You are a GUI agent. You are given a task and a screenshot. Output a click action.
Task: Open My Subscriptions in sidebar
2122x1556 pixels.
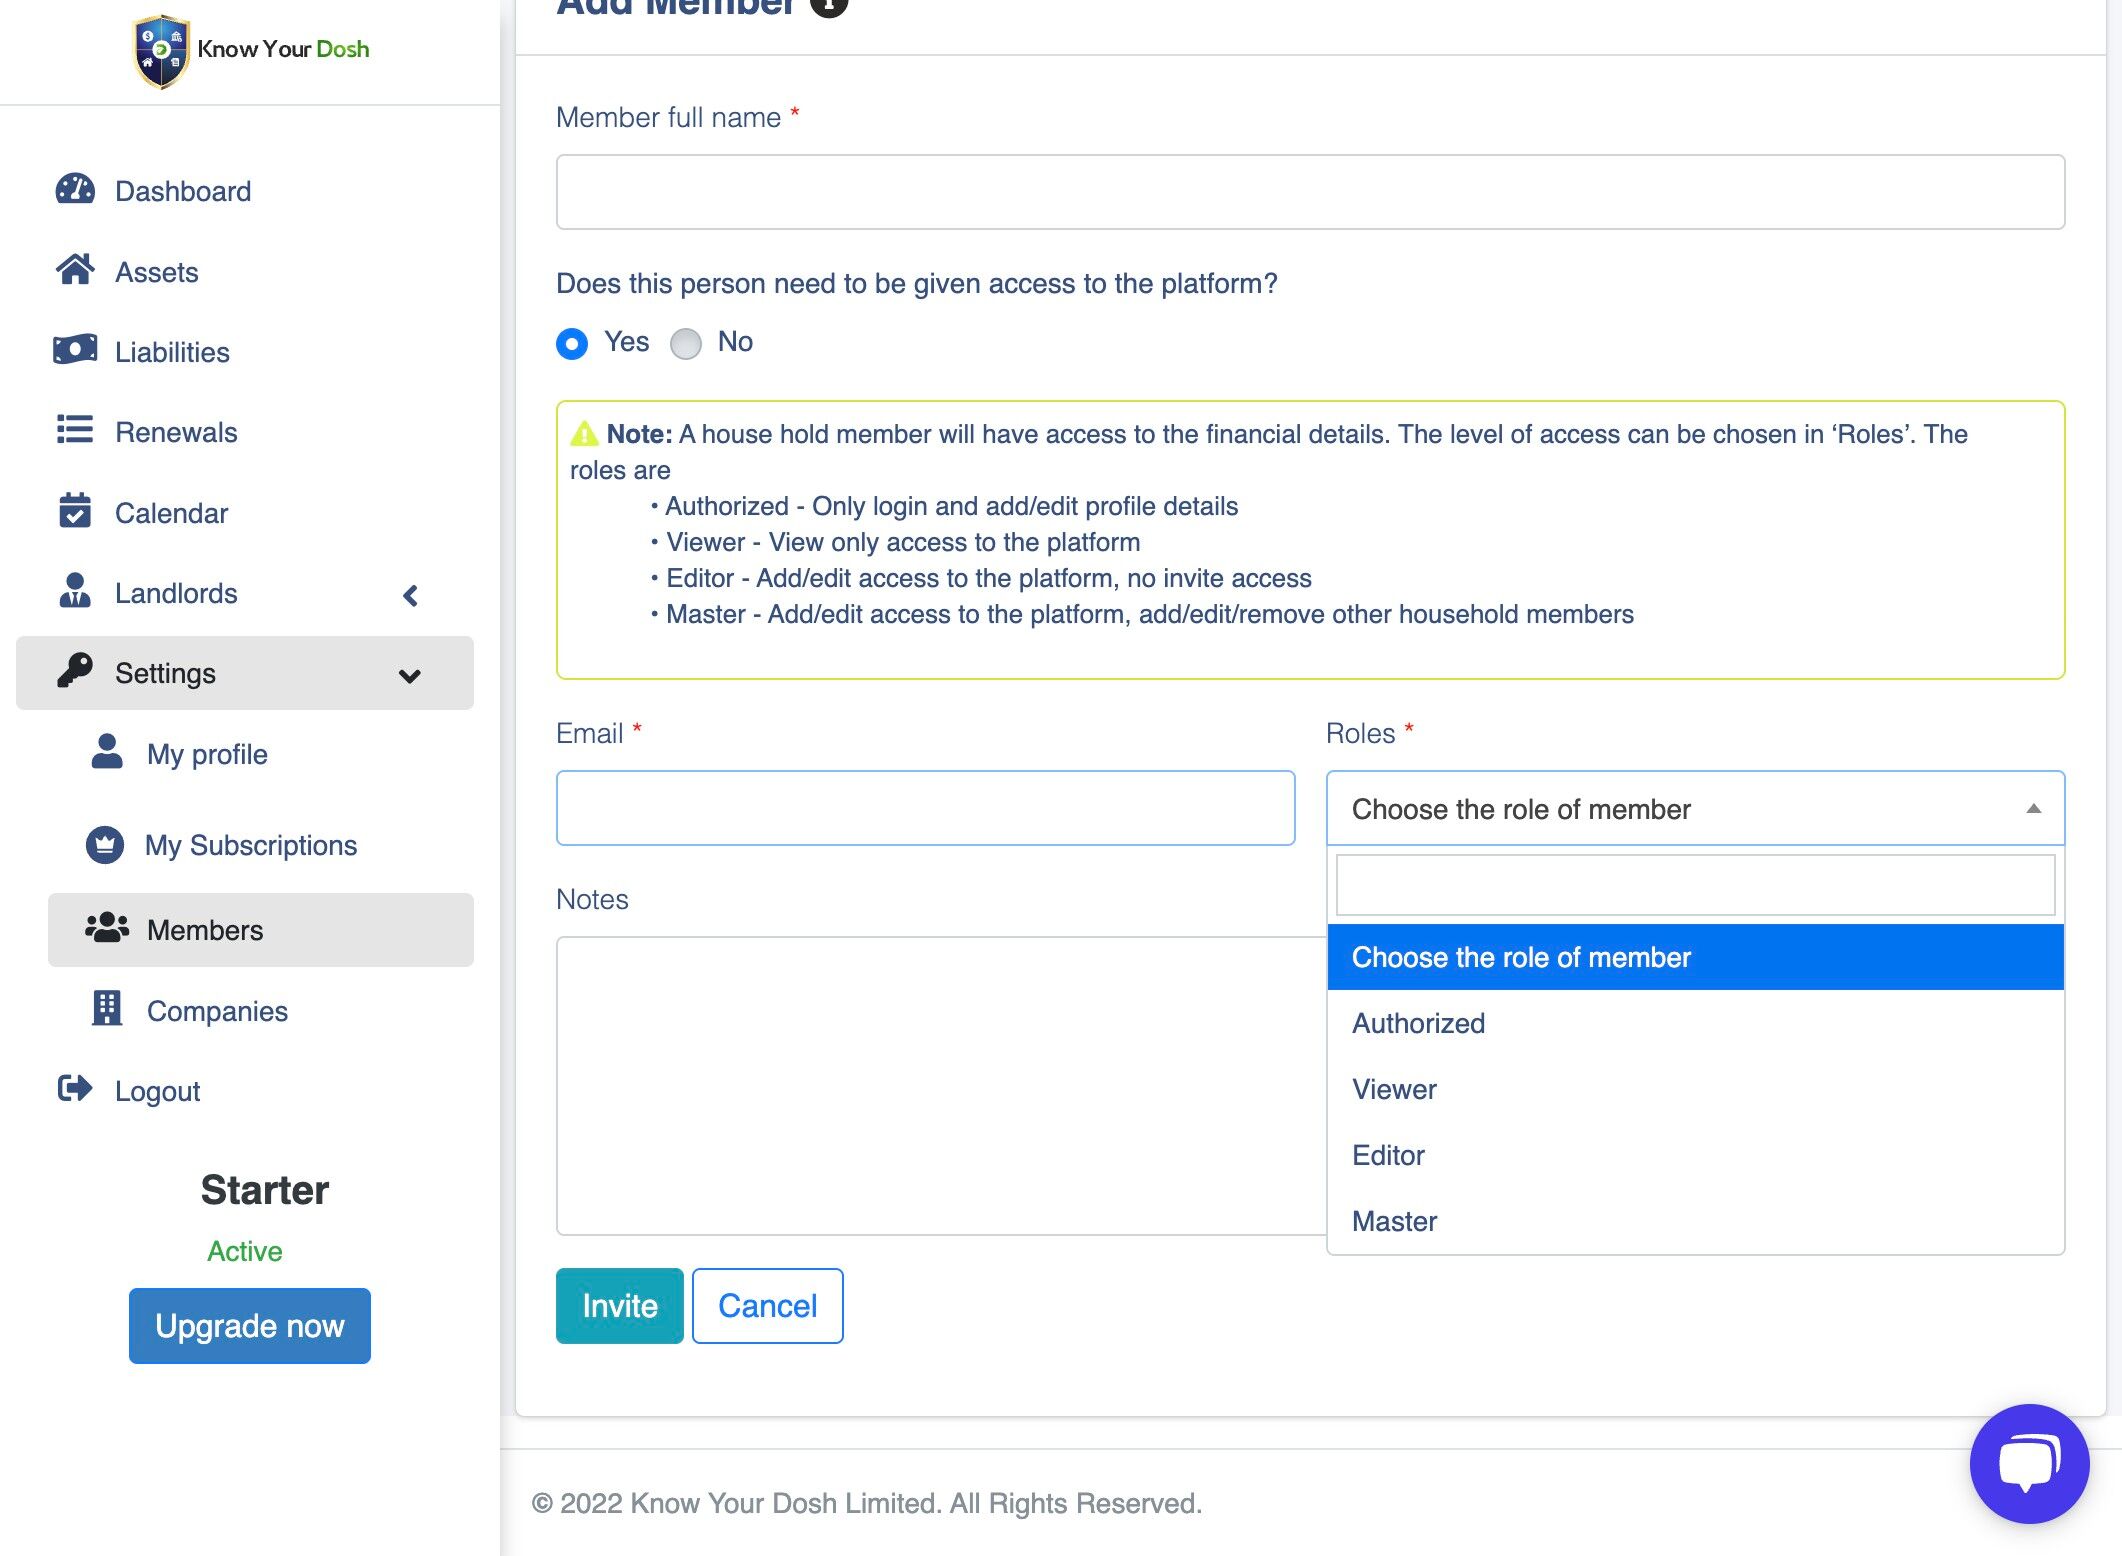point(250,845)
